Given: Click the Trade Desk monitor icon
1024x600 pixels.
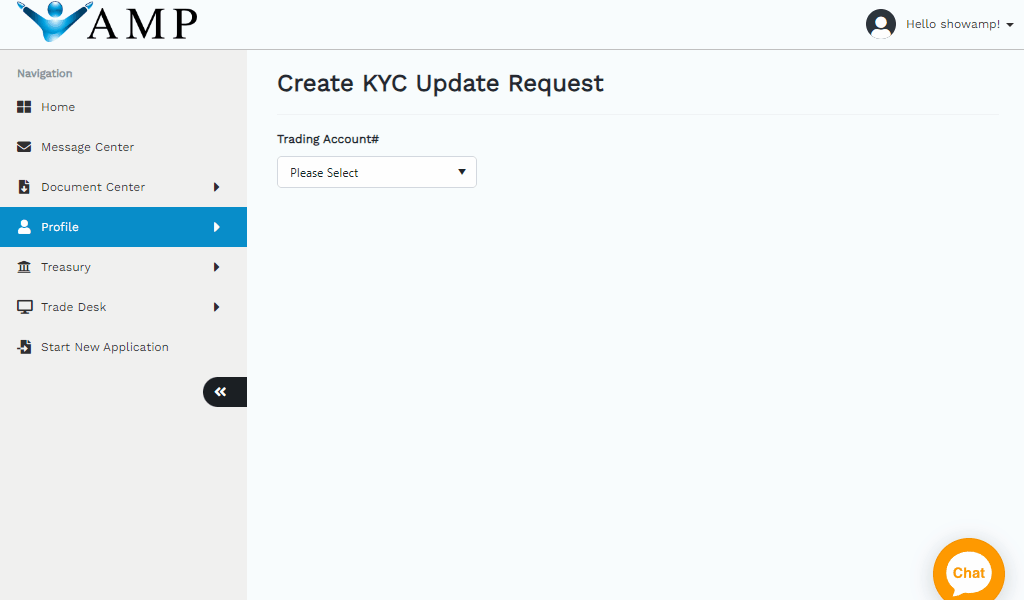Looking at the screenshot, I should pos(25,307).
